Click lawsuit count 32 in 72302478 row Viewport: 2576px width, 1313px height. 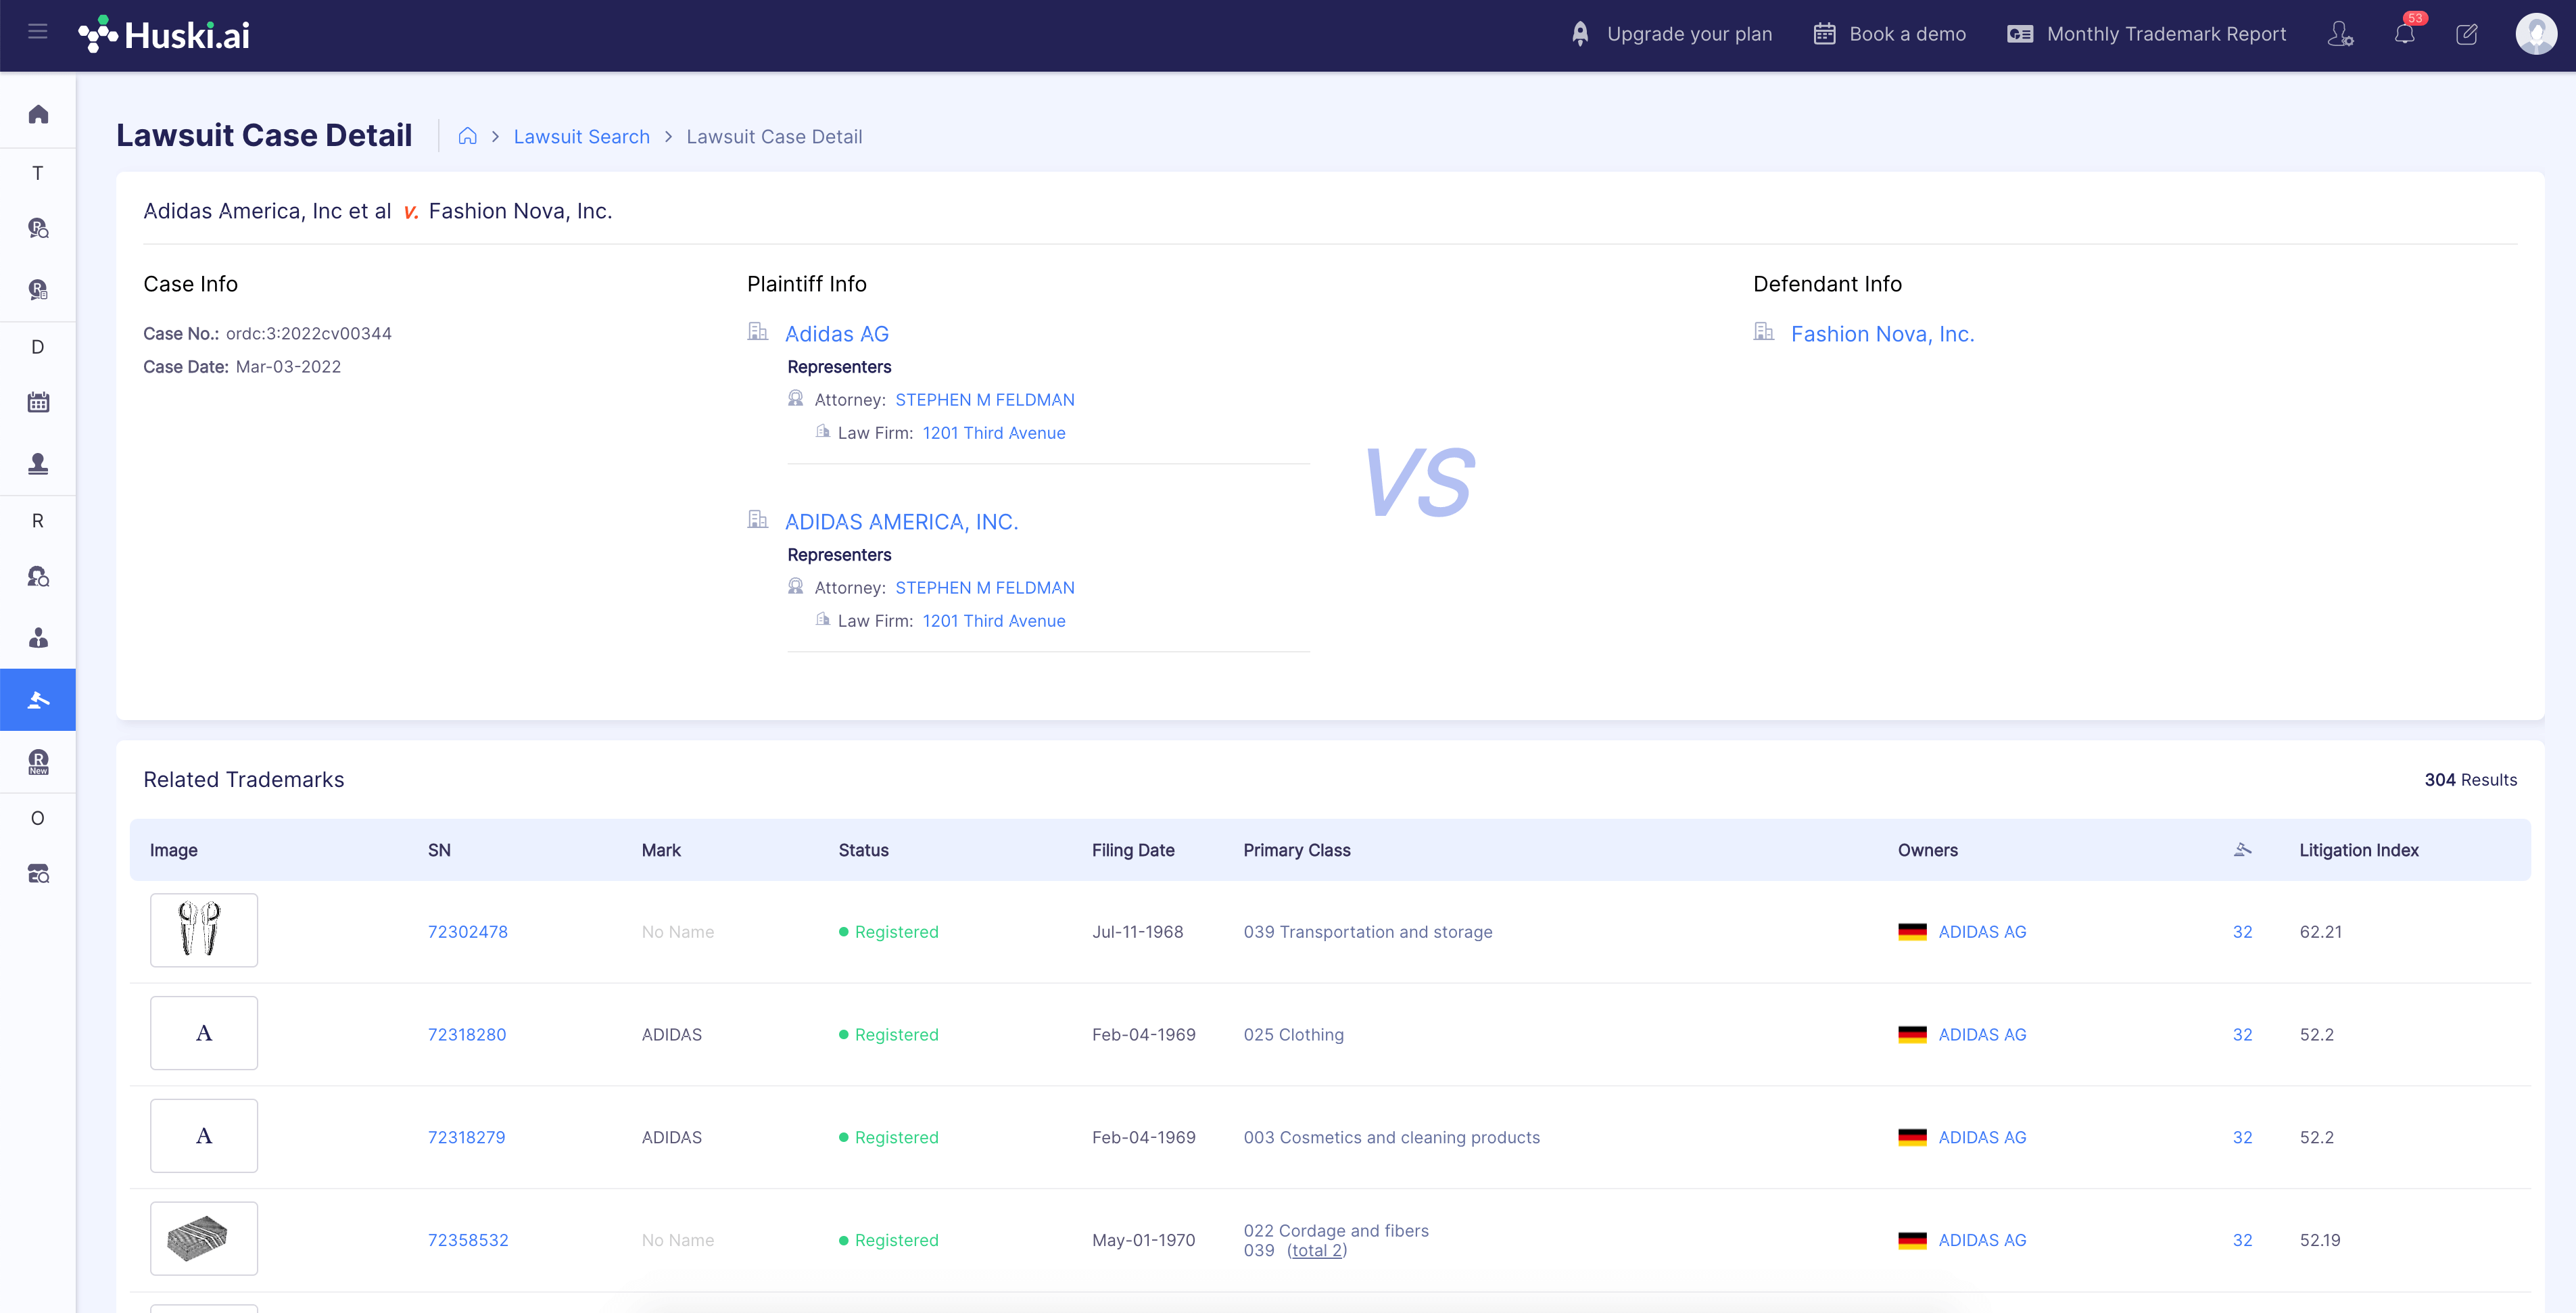2242,932
